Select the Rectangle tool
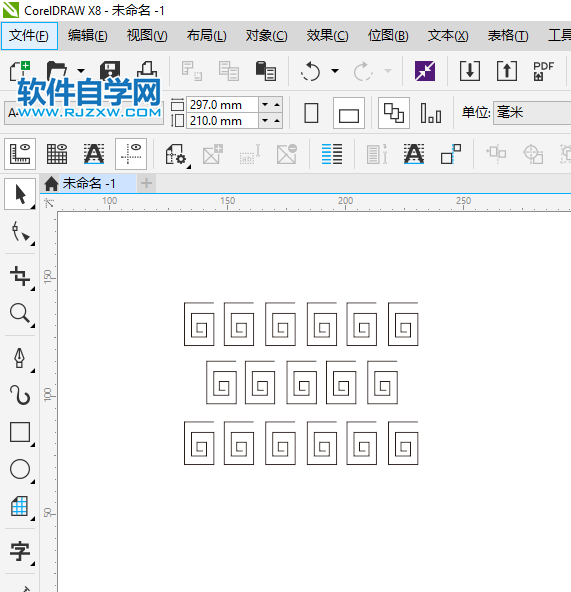Screen dimensions: 571x592 click(x=20, y=432)
